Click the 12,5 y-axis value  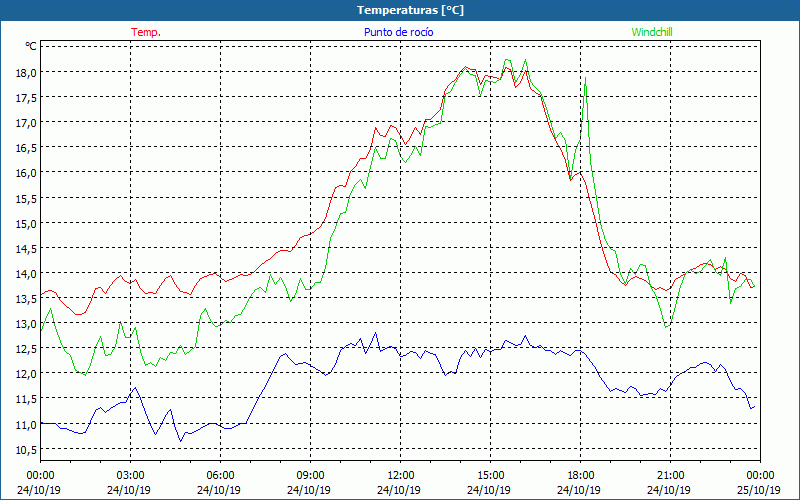tap(27, 349)
